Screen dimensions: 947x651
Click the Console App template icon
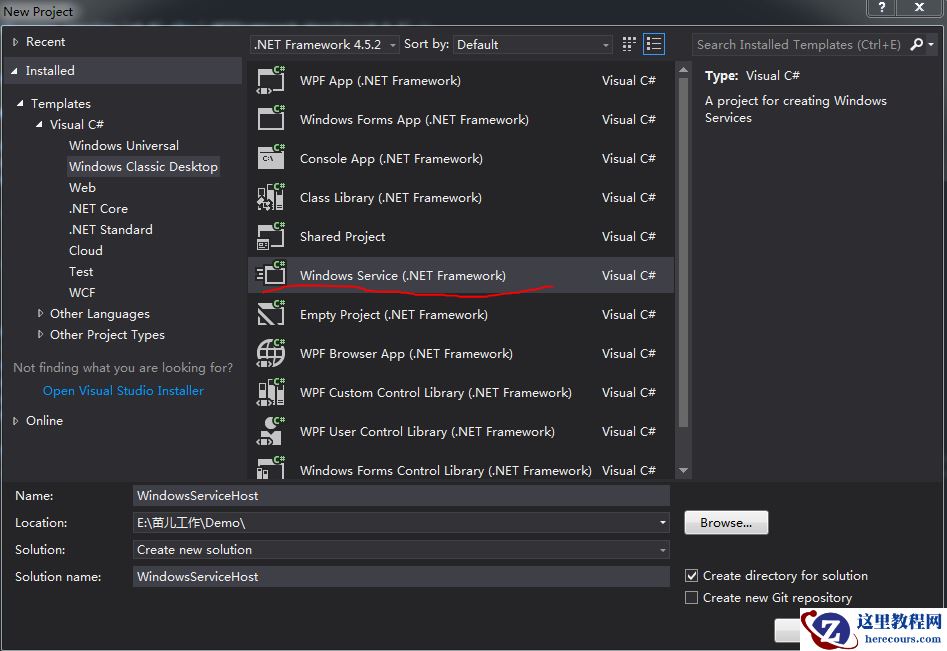(271, 159)
